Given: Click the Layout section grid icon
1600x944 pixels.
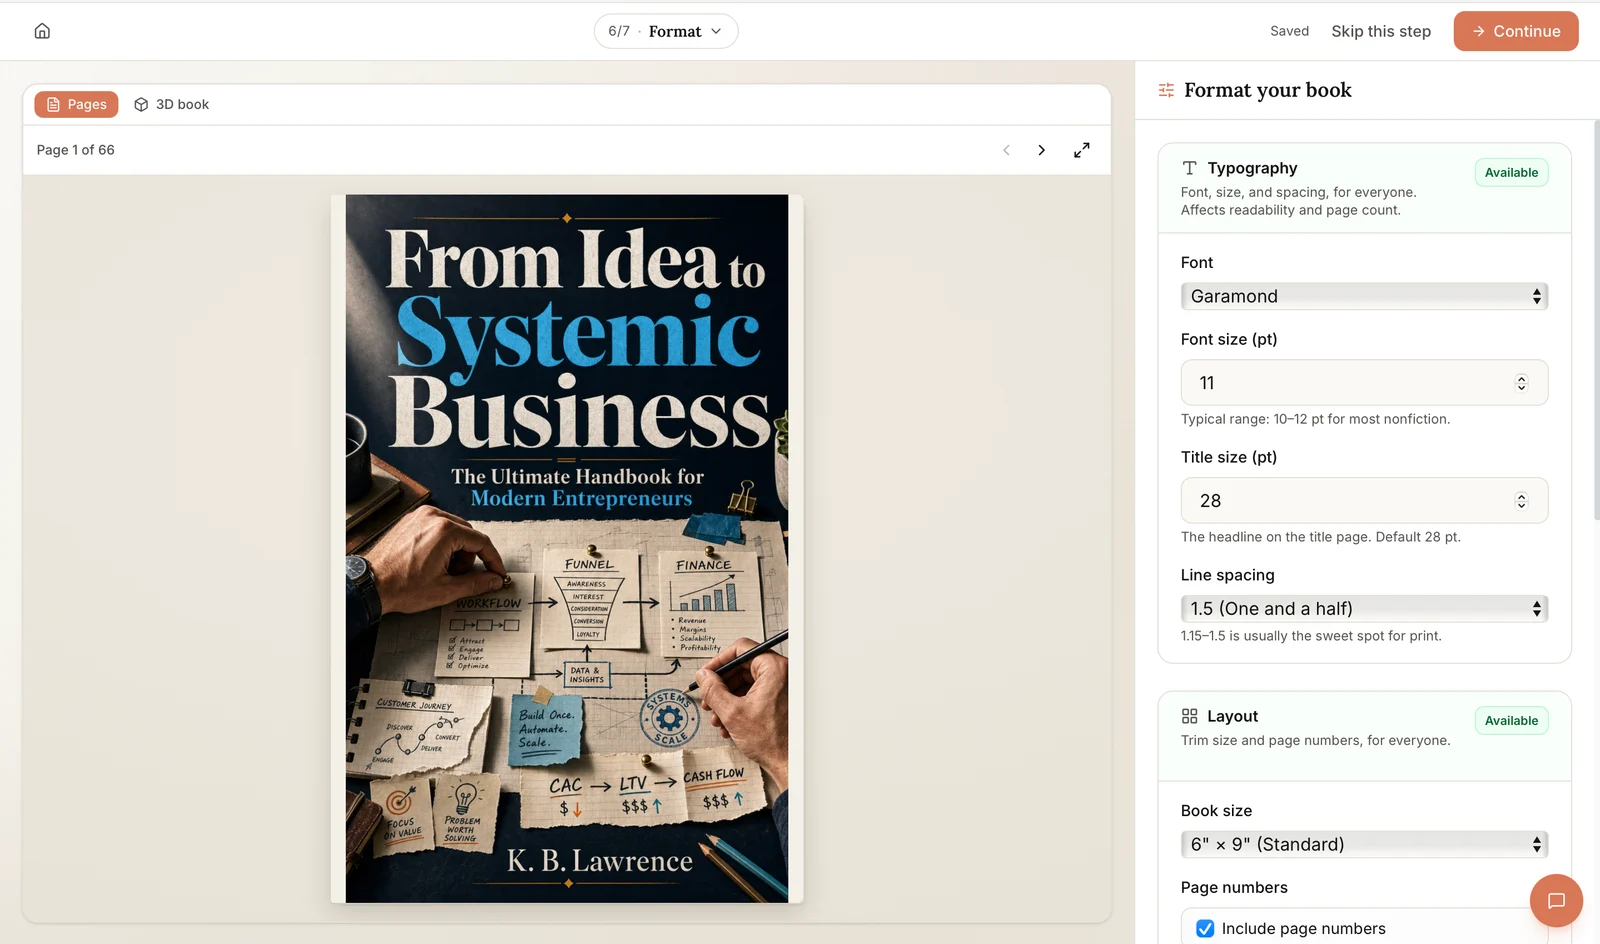Looking at the screenshot, I should [1189, 716].
